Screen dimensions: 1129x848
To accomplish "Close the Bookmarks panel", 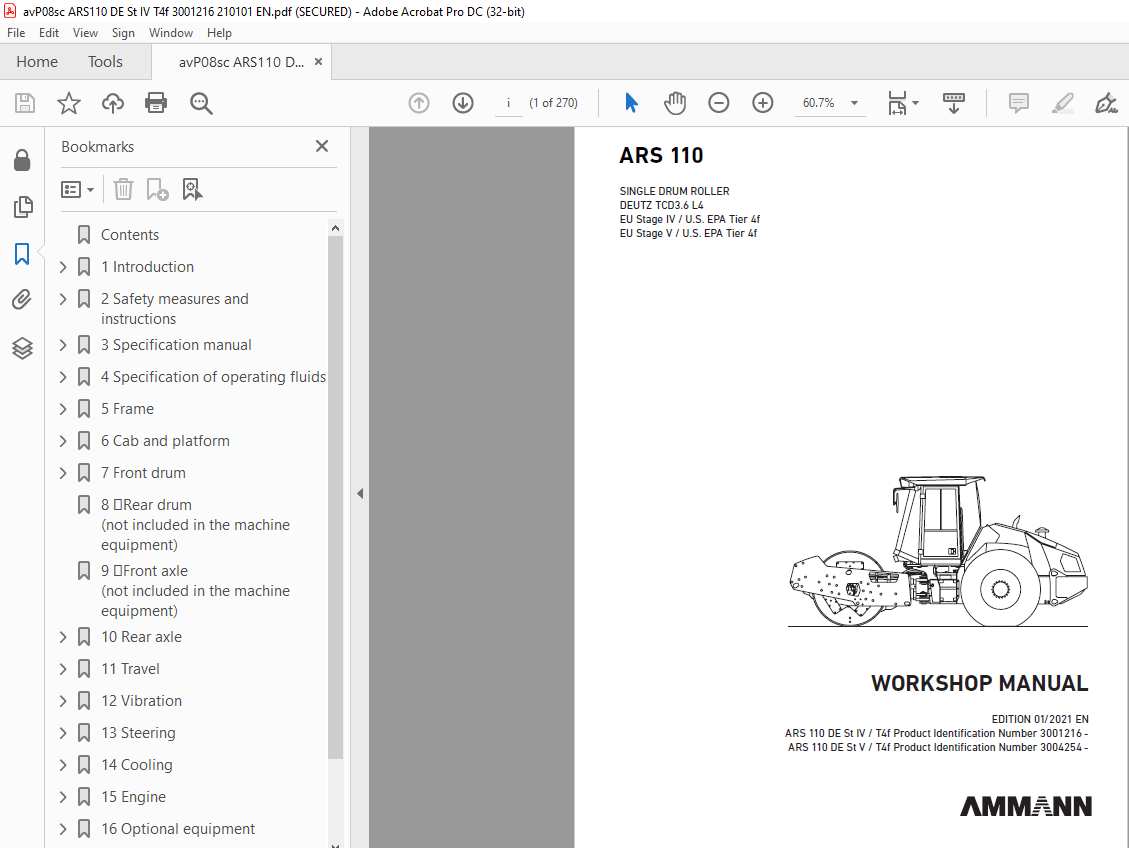I will point(322,146).
